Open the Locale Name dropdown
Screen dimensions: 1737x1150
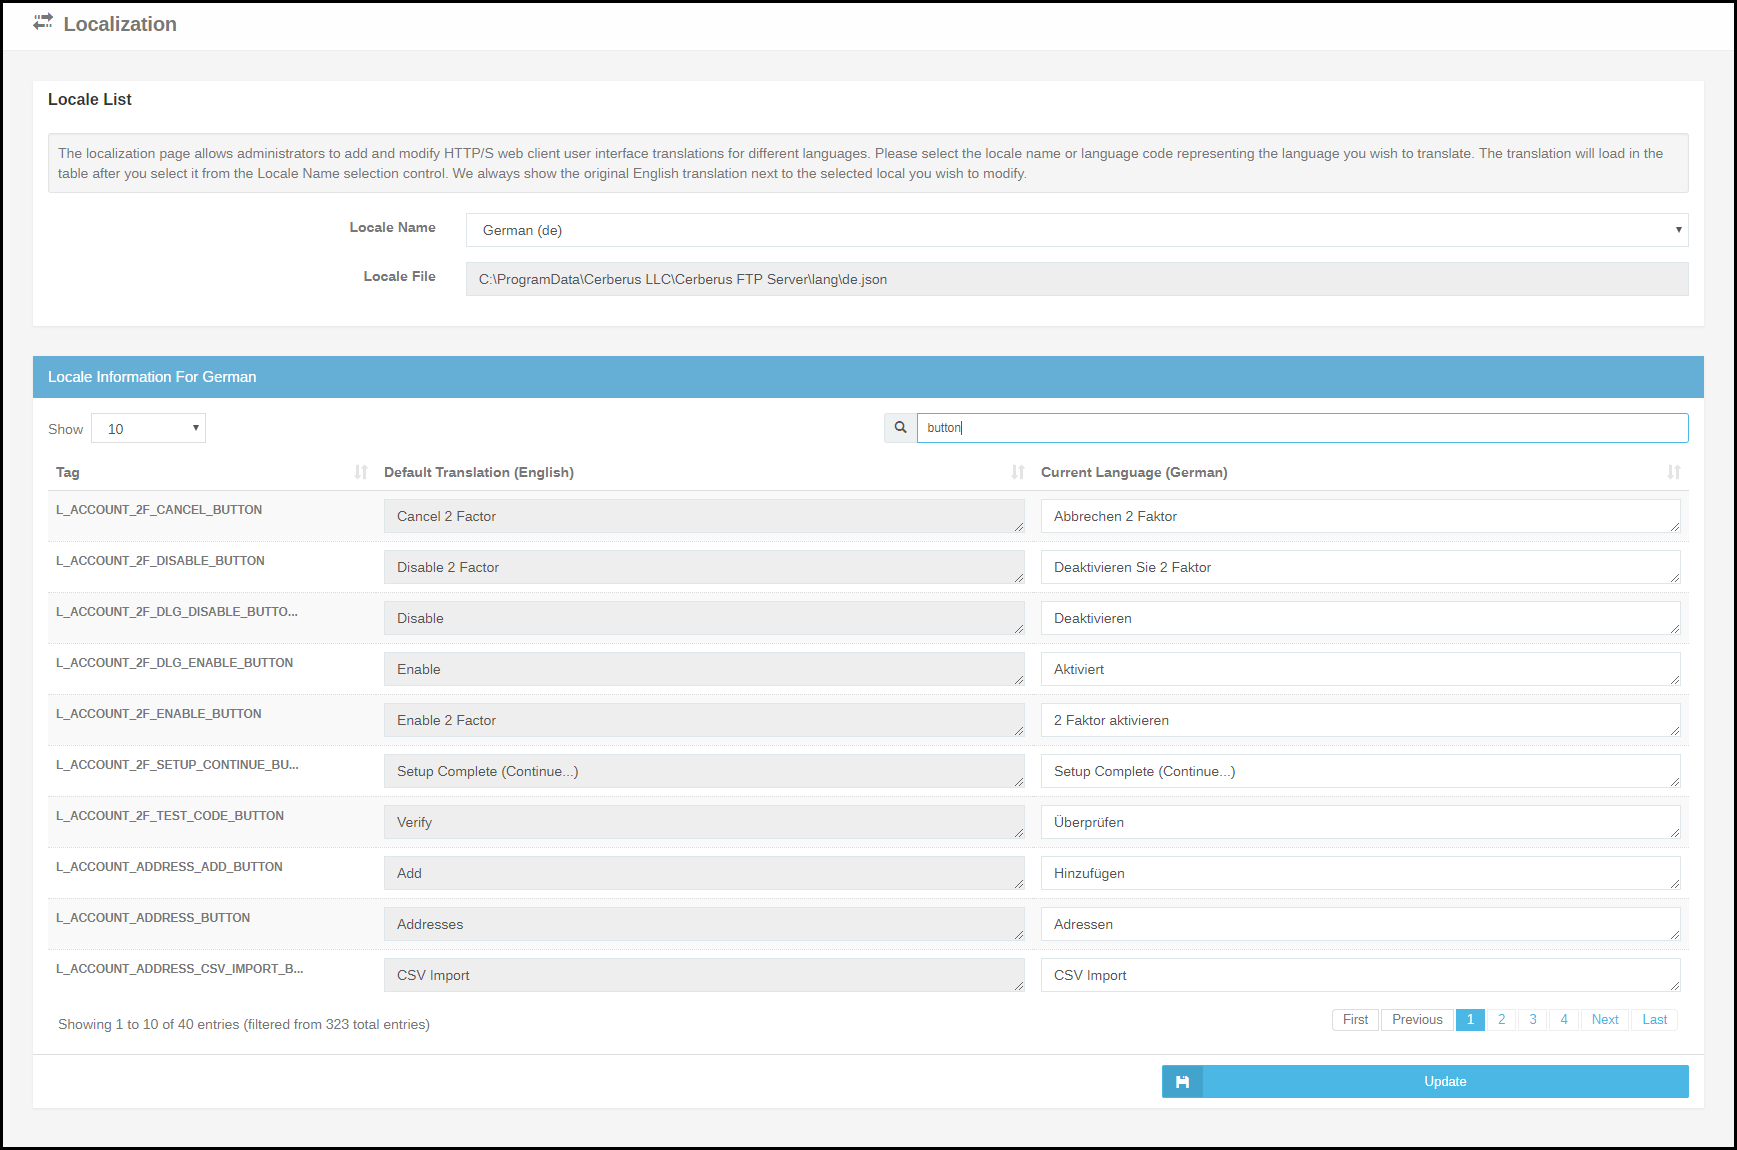pos(1077,230)
